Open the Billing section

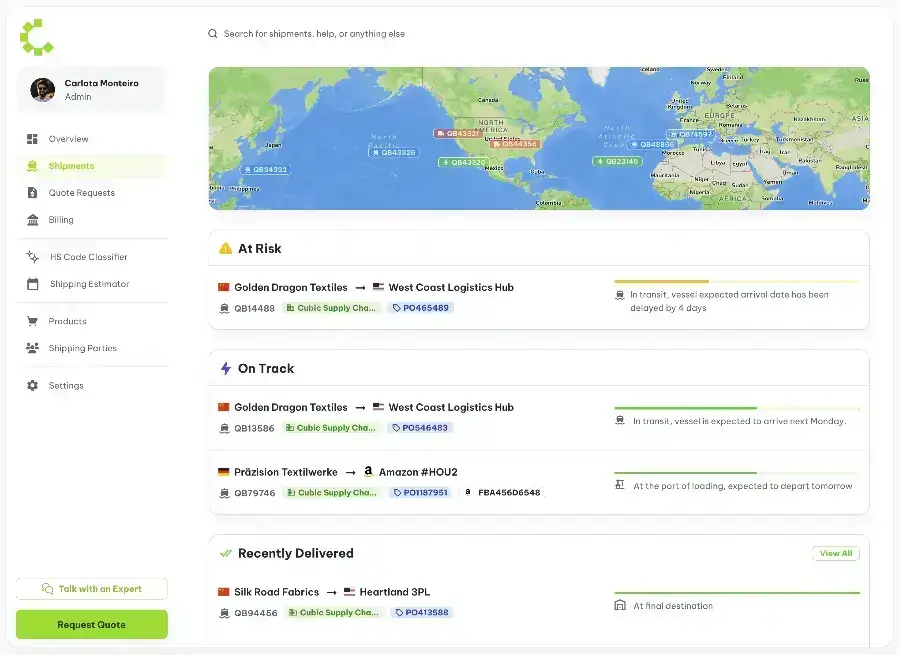pyautogui.click(x=93, y=220)
